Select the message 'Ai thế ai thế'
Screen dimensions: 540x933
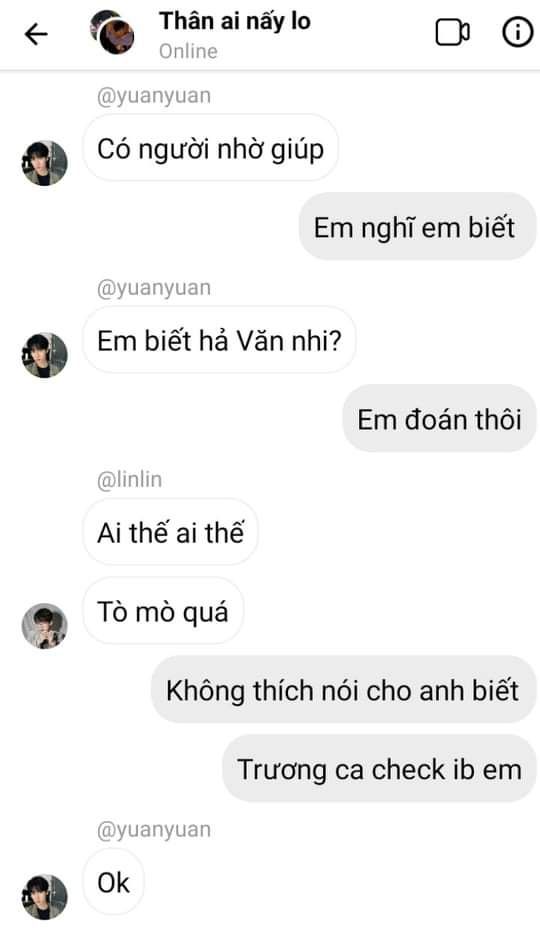pyautogui.click(x=170, y=532)
